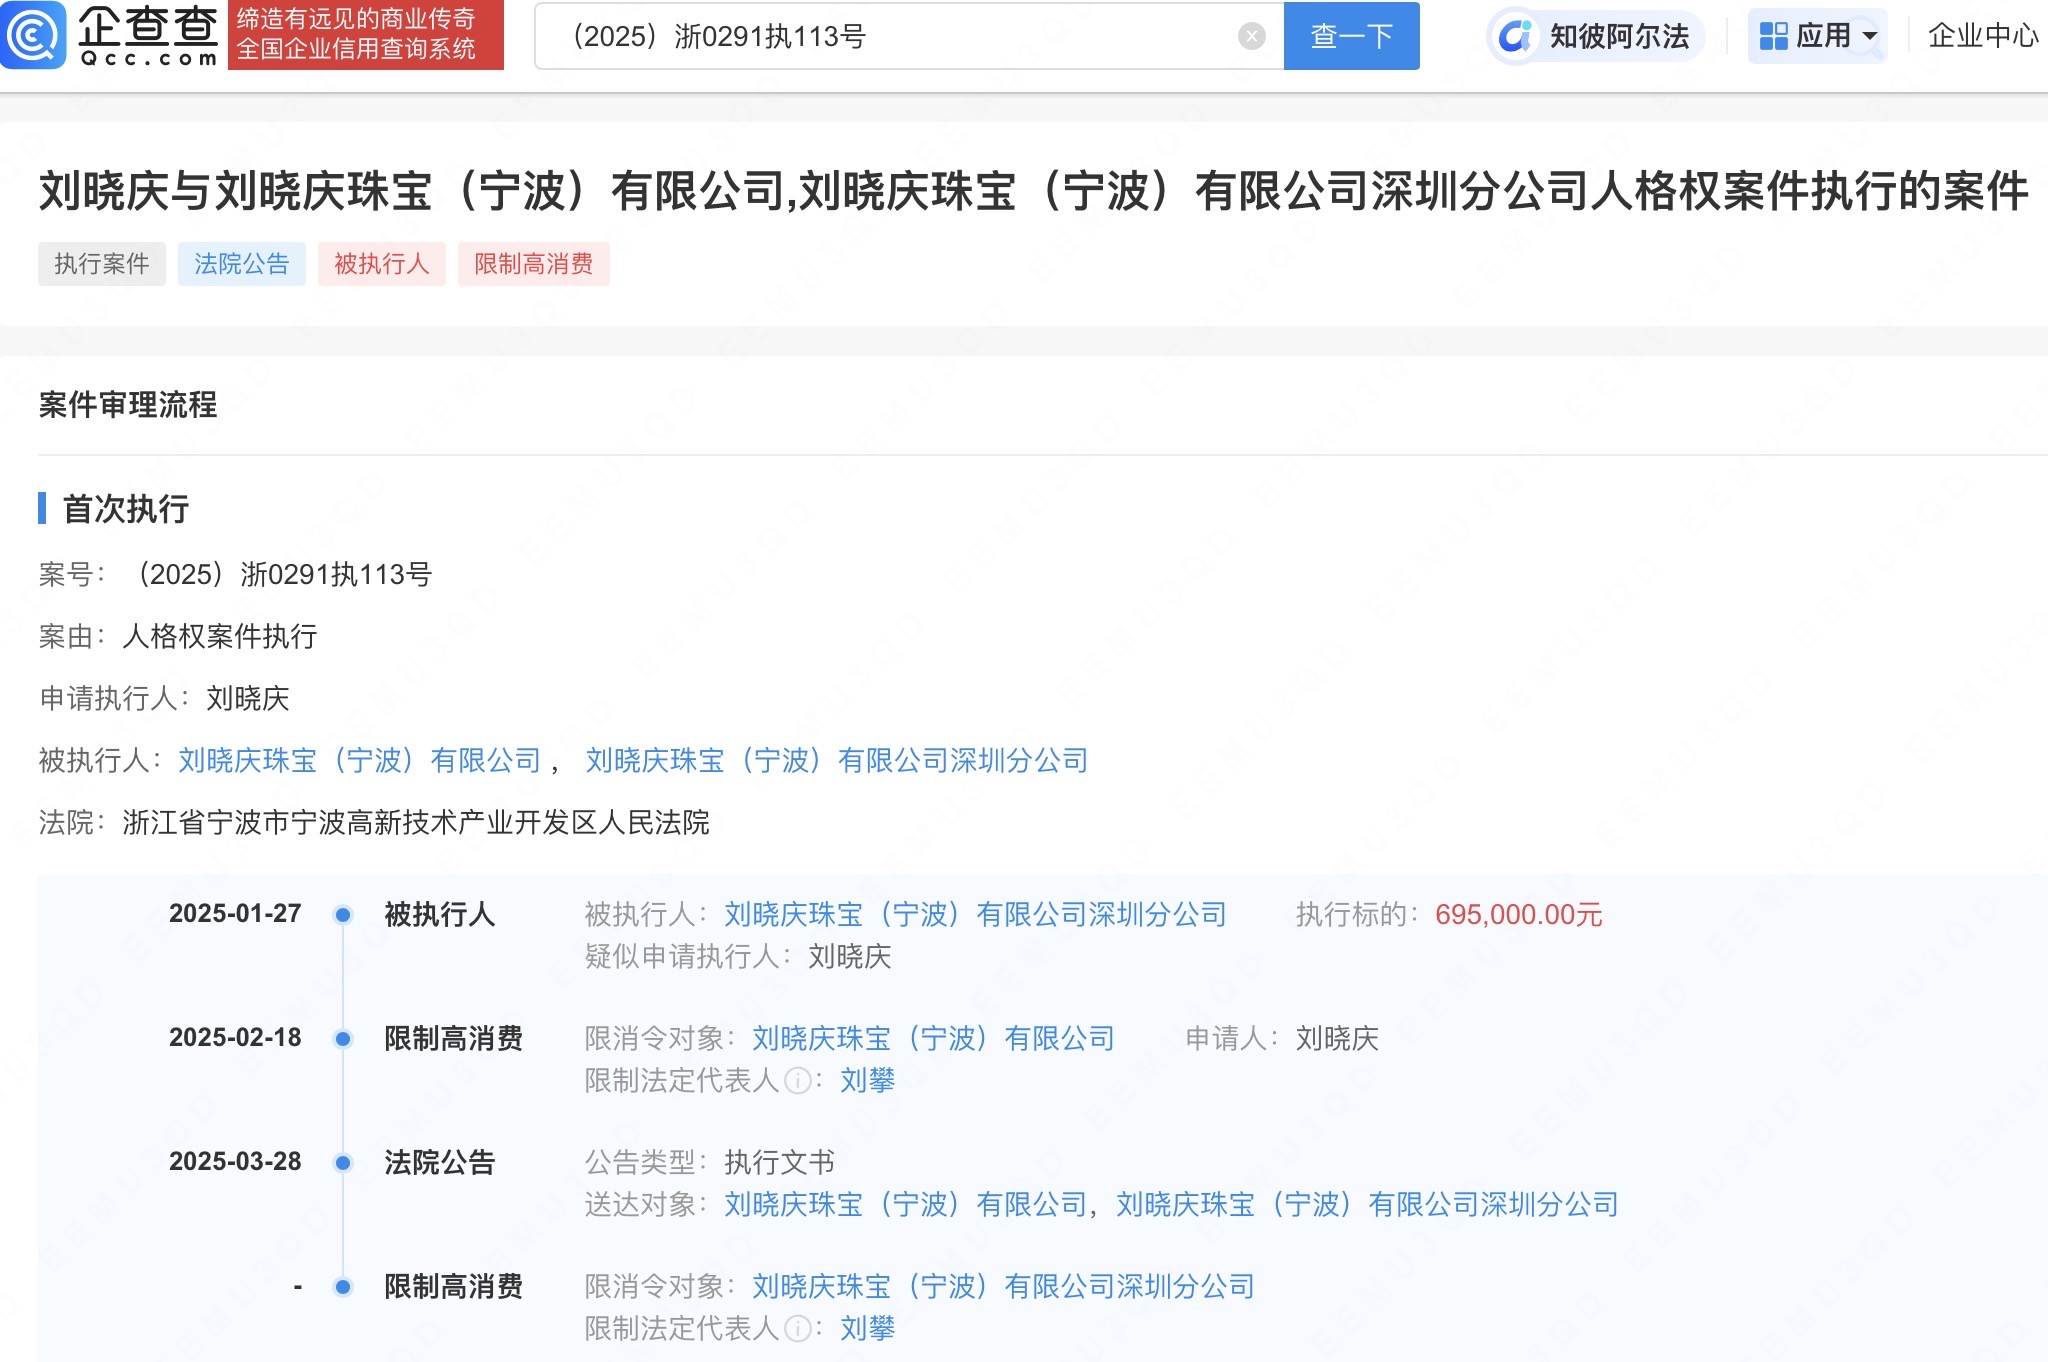Open 刘攀 link under 2025-02-18 entry

pos(867,1081)
